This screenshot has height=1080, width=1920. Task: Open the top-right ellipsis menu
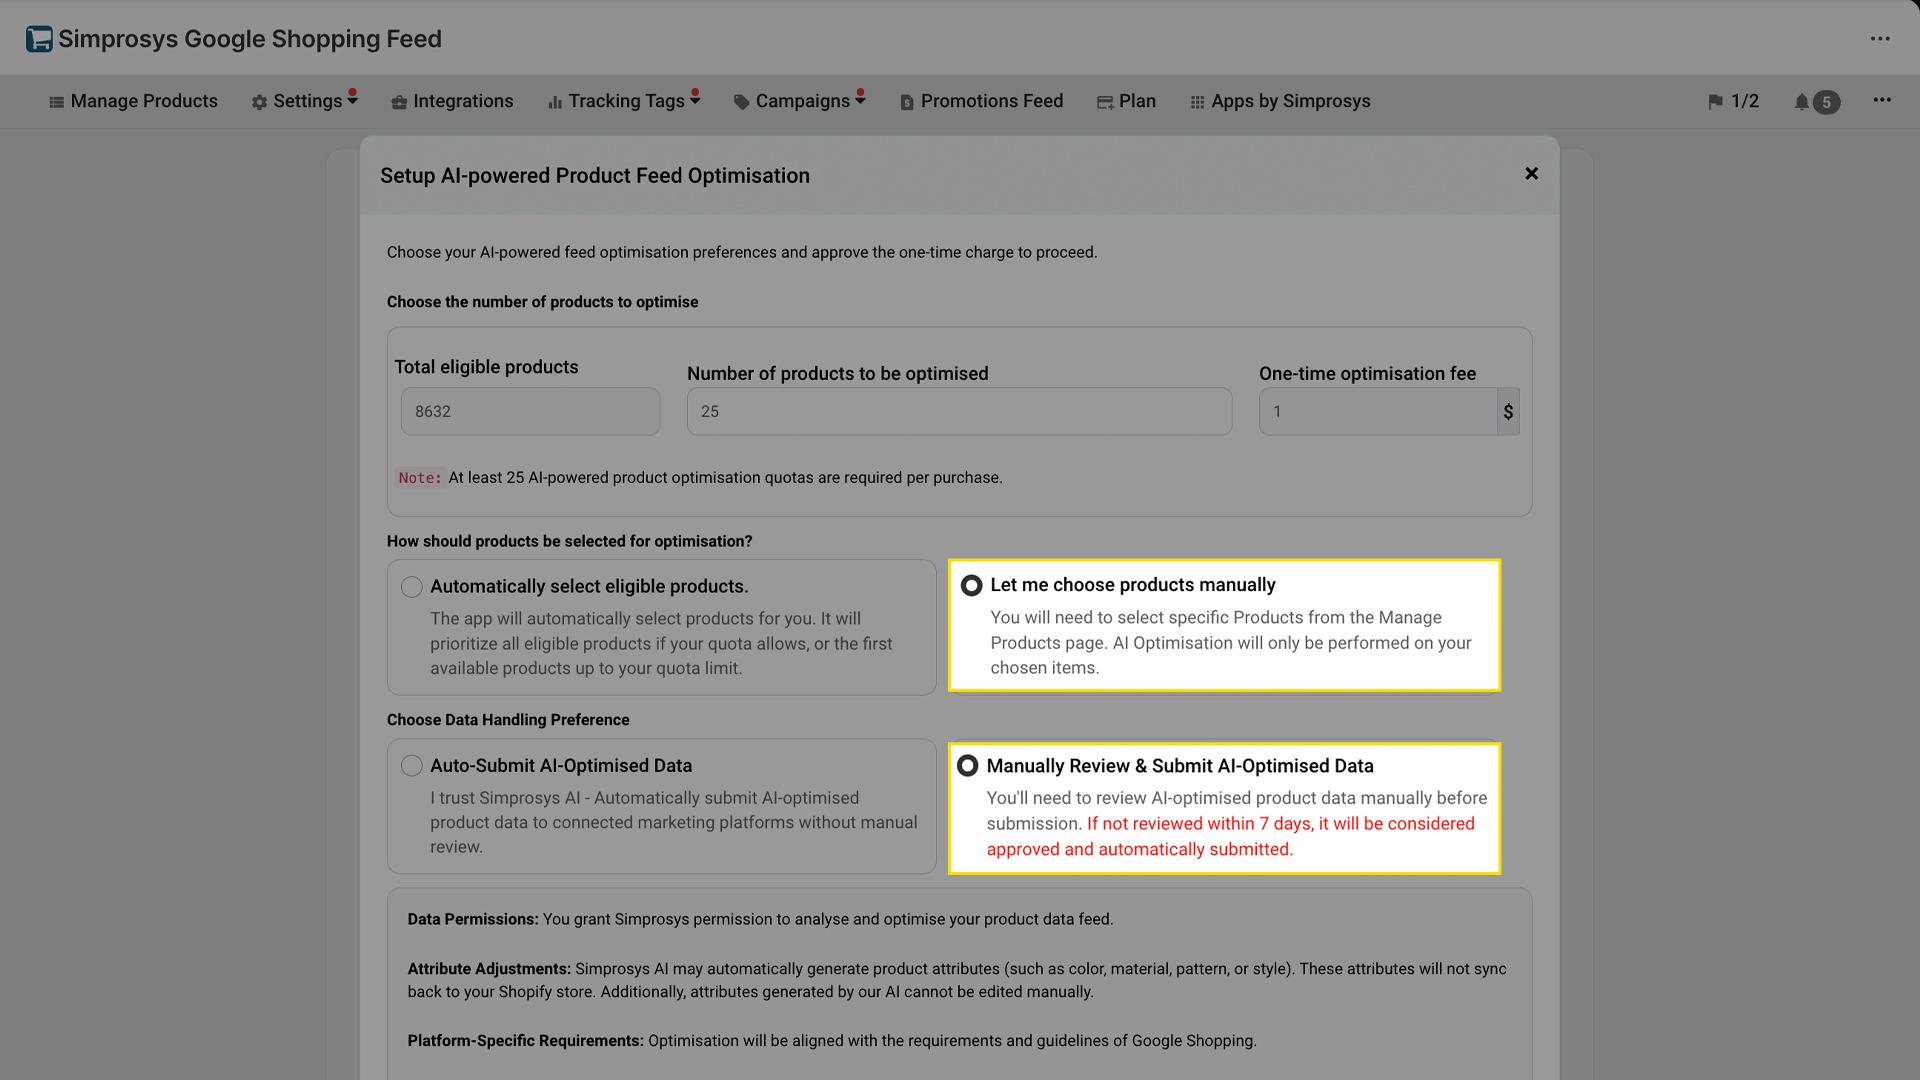[x=1882, y=38]
